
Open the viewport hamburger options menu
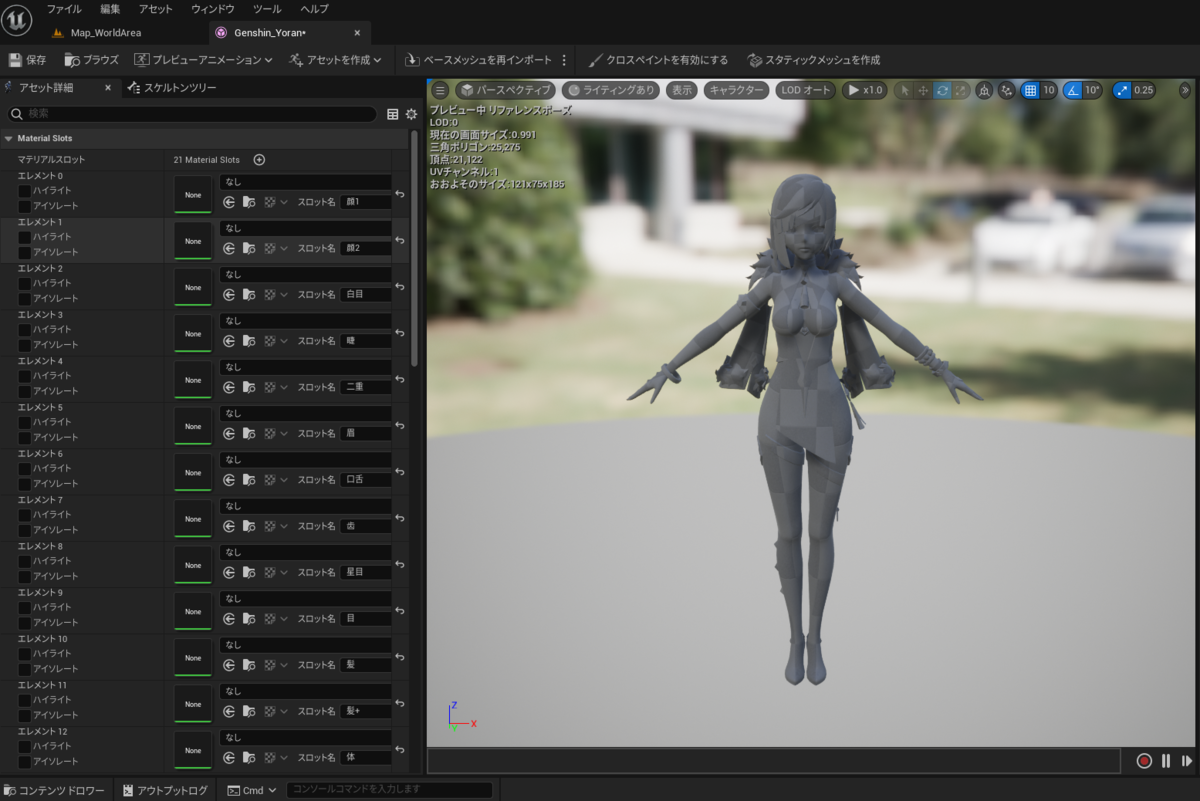coord(440,90)
